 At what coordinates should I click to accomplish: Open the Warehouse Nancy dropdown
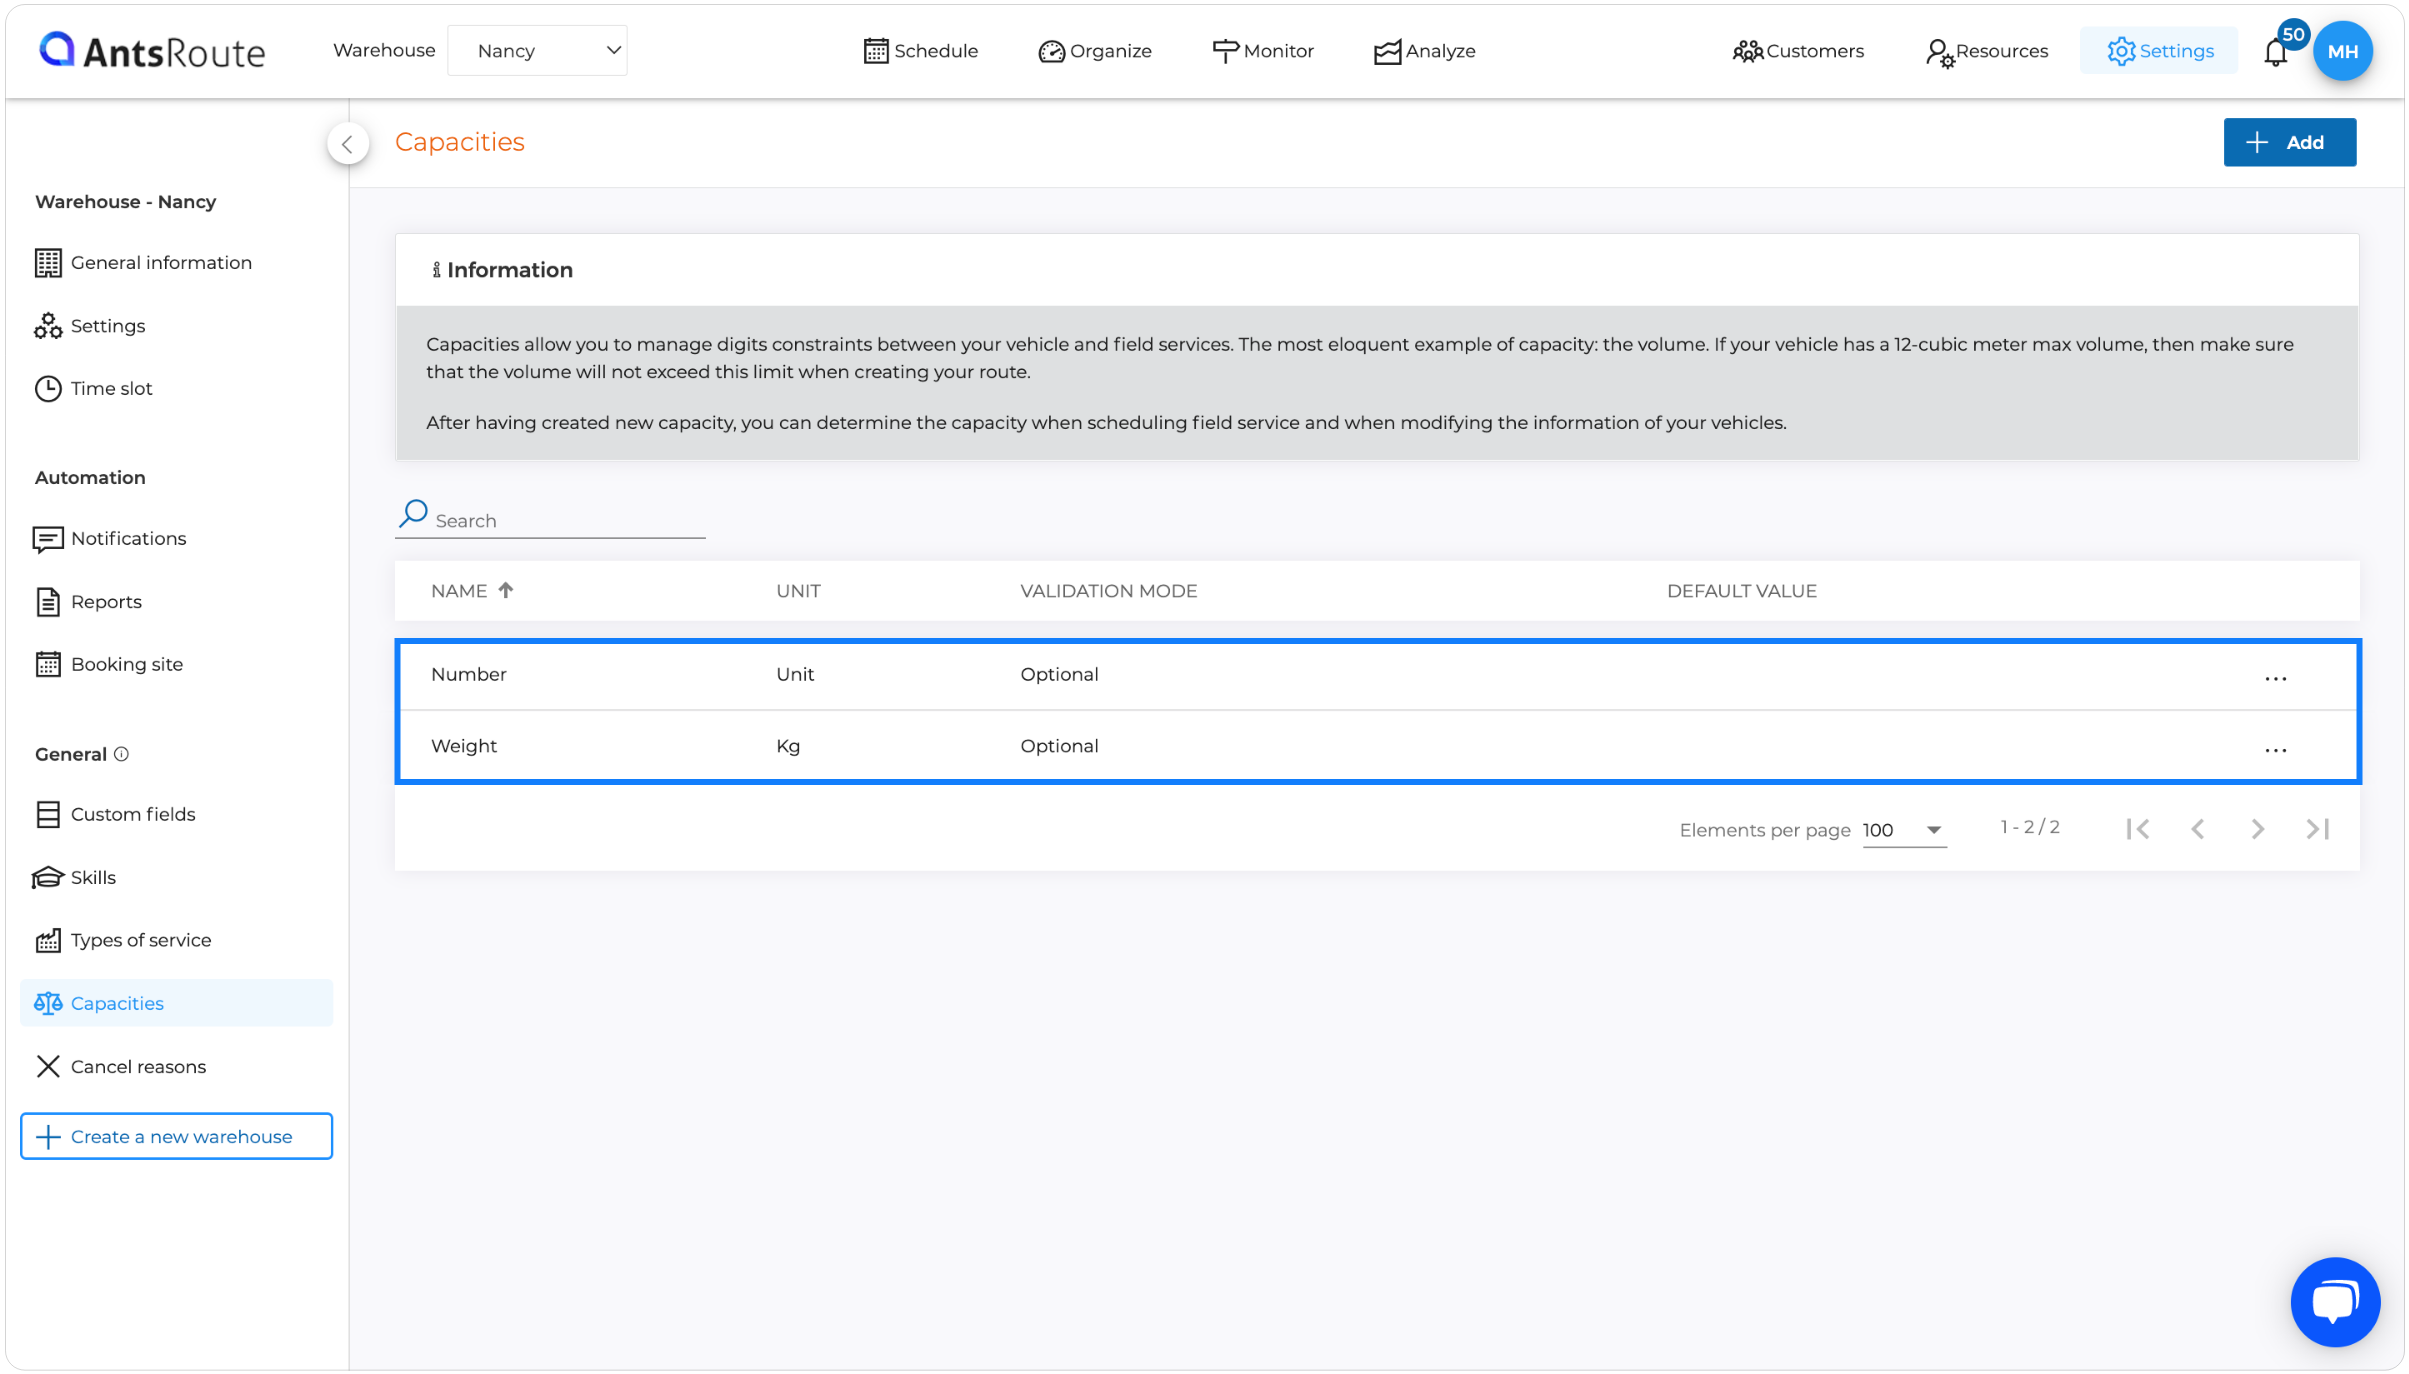[537, 51]
